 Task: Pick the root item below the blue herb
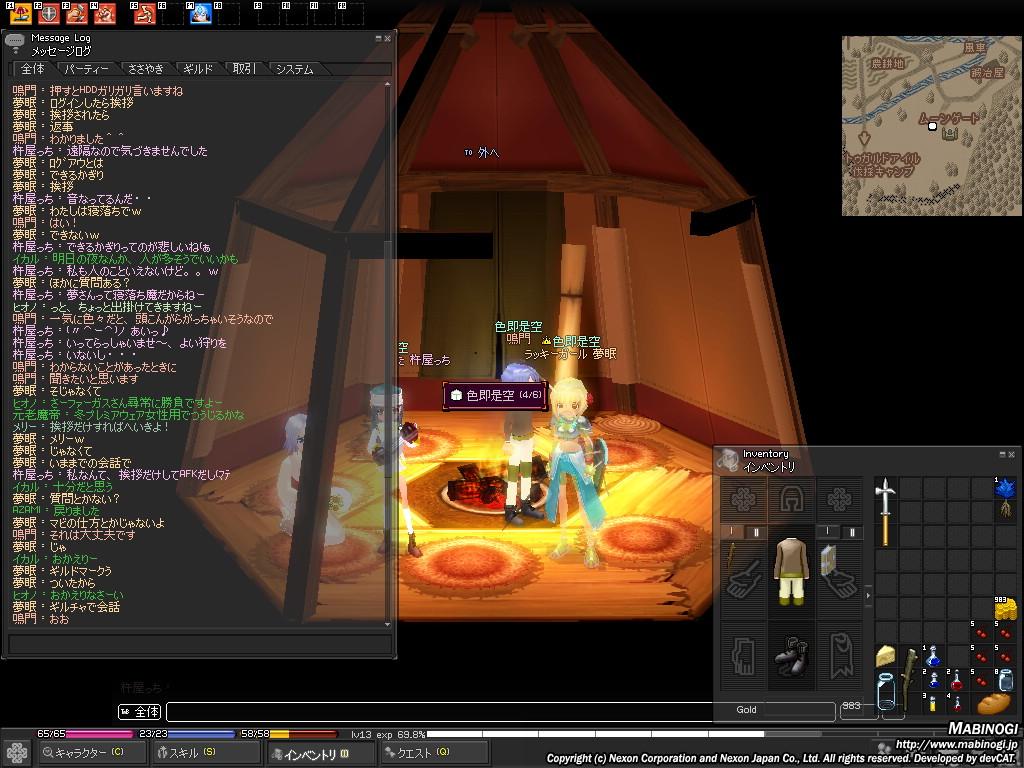coord(1006,510)
